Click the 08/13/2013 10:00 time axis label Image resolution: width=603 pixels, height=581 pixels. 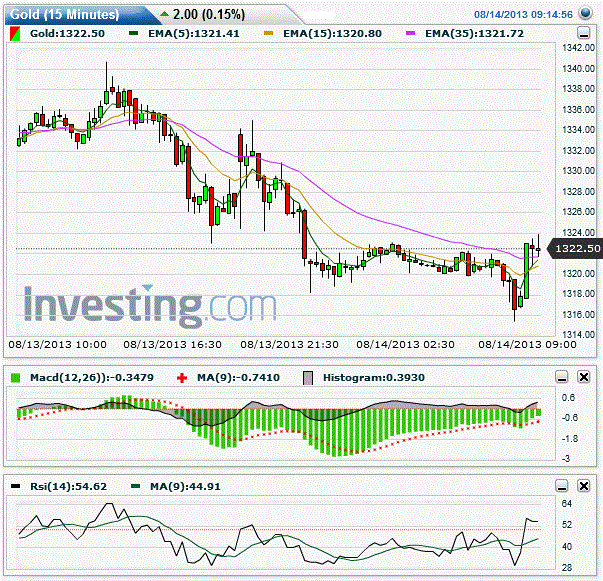(x=57, y=344)
